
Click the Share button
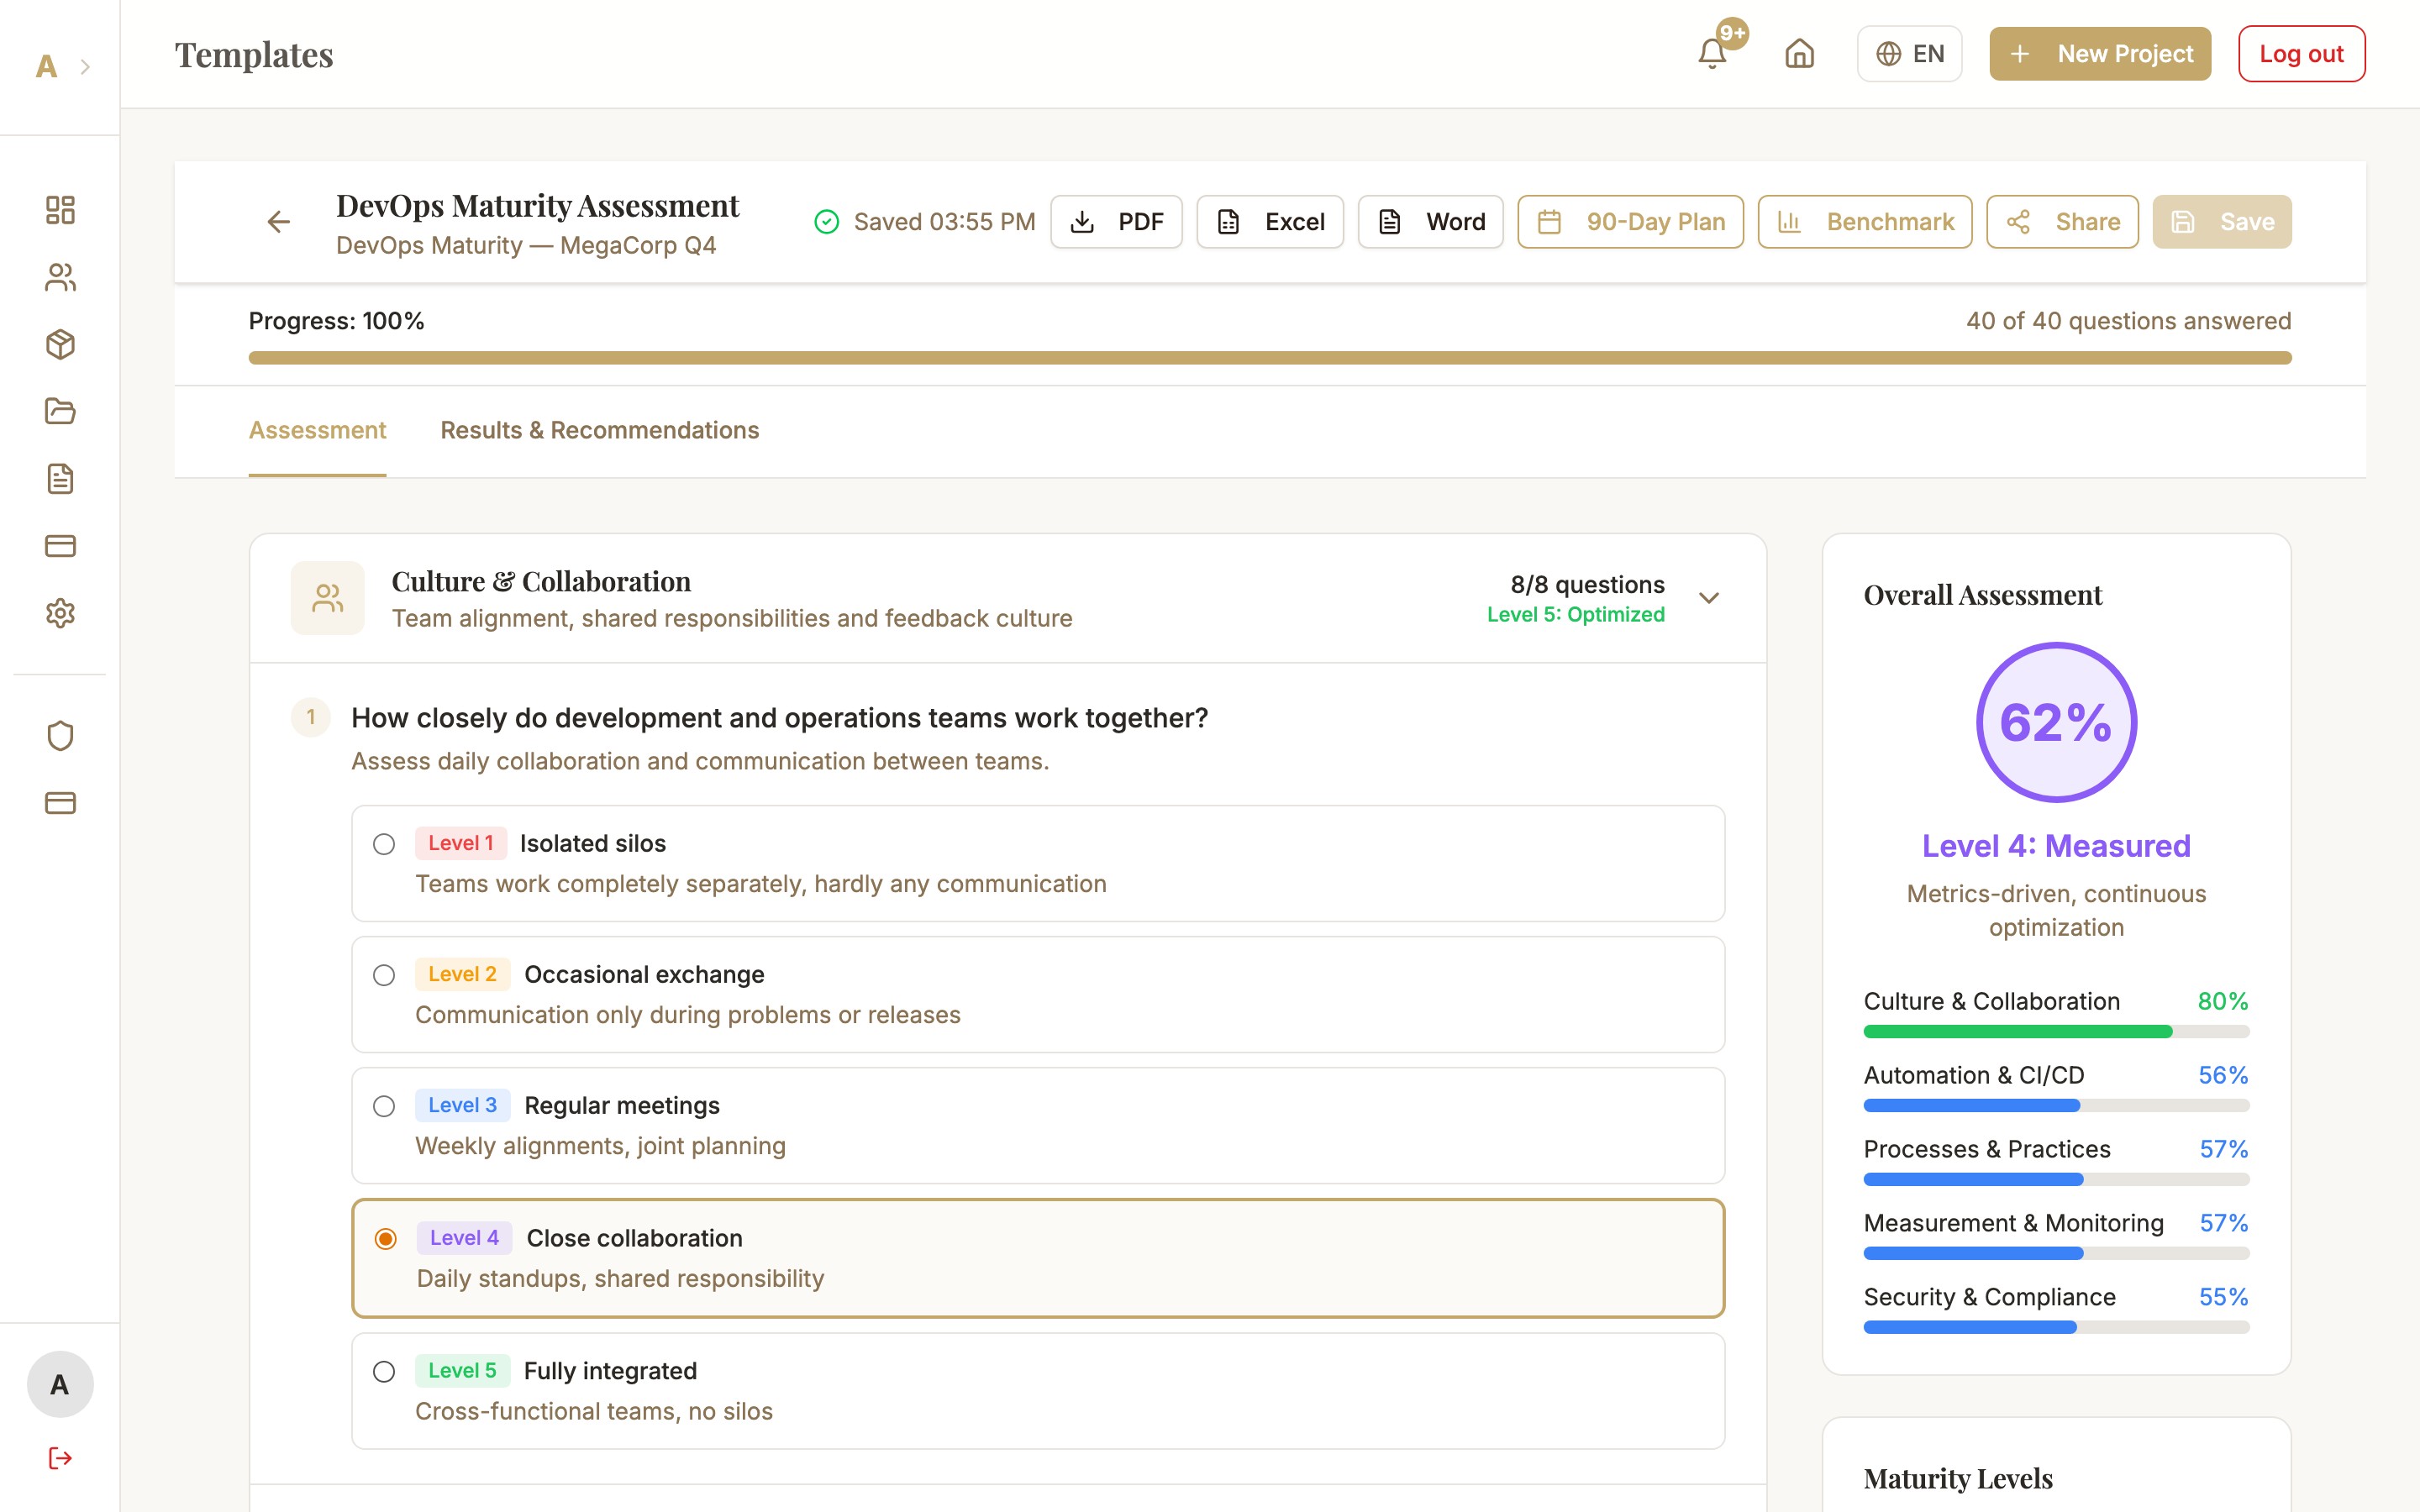[2062, 222]
